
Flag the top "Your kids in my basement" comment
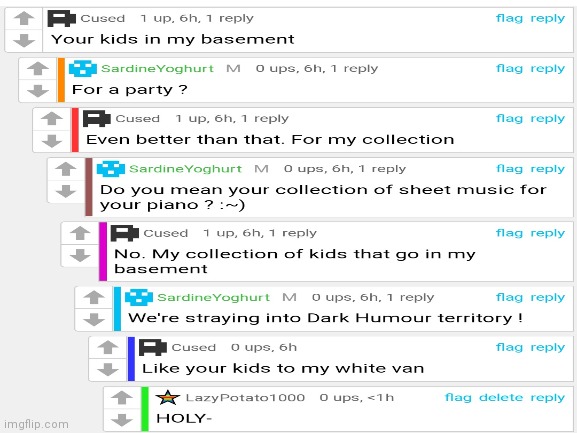click(509, 18)
